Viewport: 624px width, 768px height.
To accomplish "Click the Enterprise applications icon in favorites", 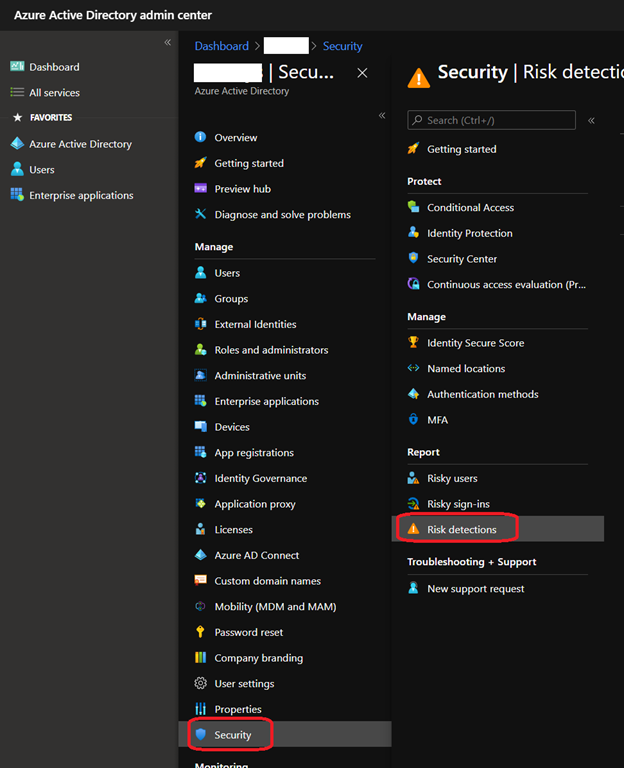I will click(17, 195).
